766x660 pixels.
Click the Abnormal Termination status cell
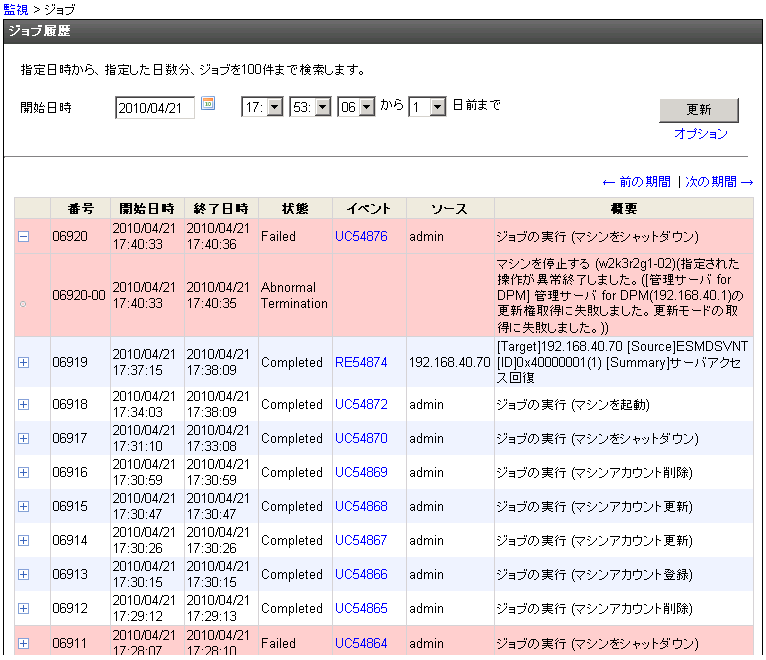(294, 296)
